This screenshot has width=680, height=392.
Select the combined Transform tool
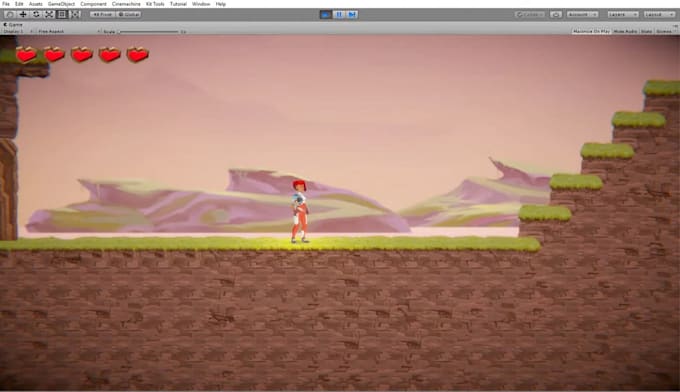point(75,14)
